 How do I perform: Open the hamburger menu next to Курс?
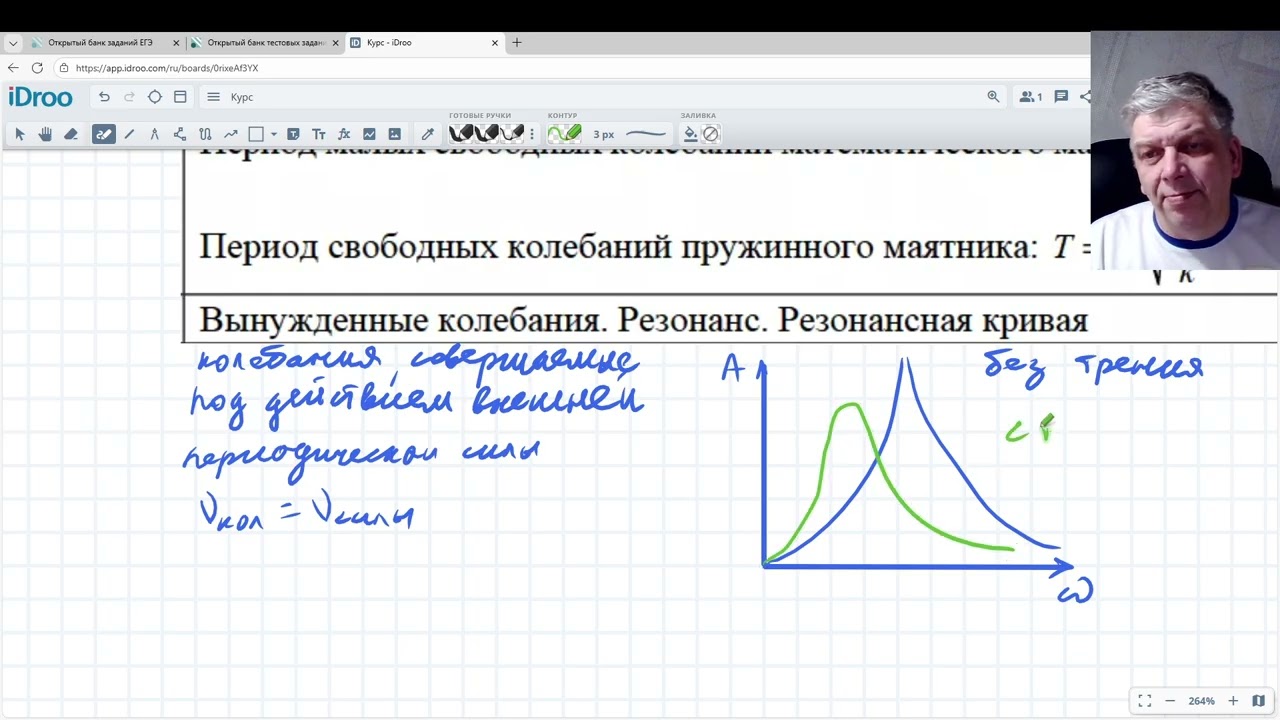pos(213,97)
